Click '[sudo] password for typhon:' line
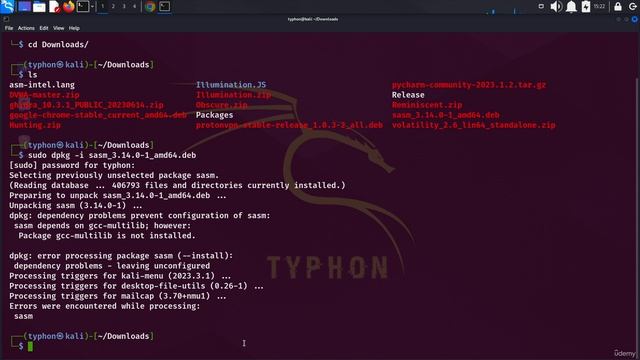 (x=72, y=165)
